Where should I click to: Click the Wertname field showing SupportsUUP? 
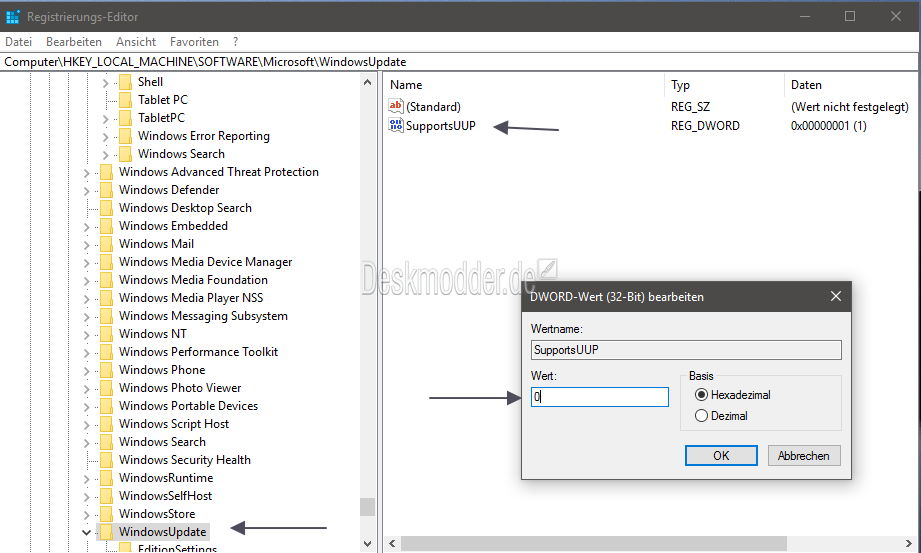pos(686,350)
